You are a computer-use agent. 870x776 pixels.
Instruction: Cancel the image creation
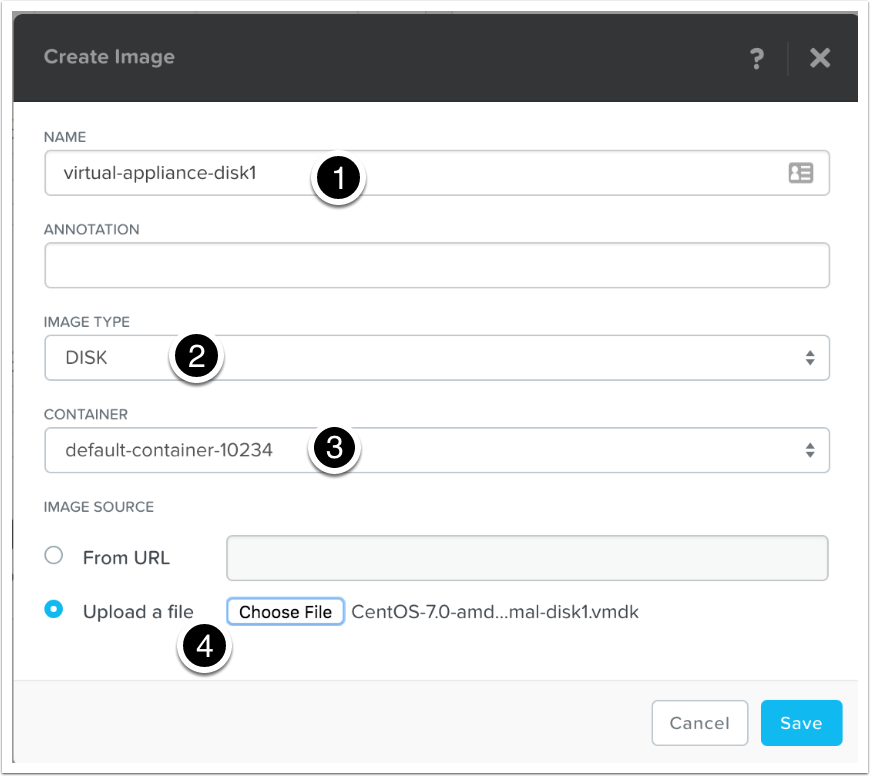coord(699,723)
